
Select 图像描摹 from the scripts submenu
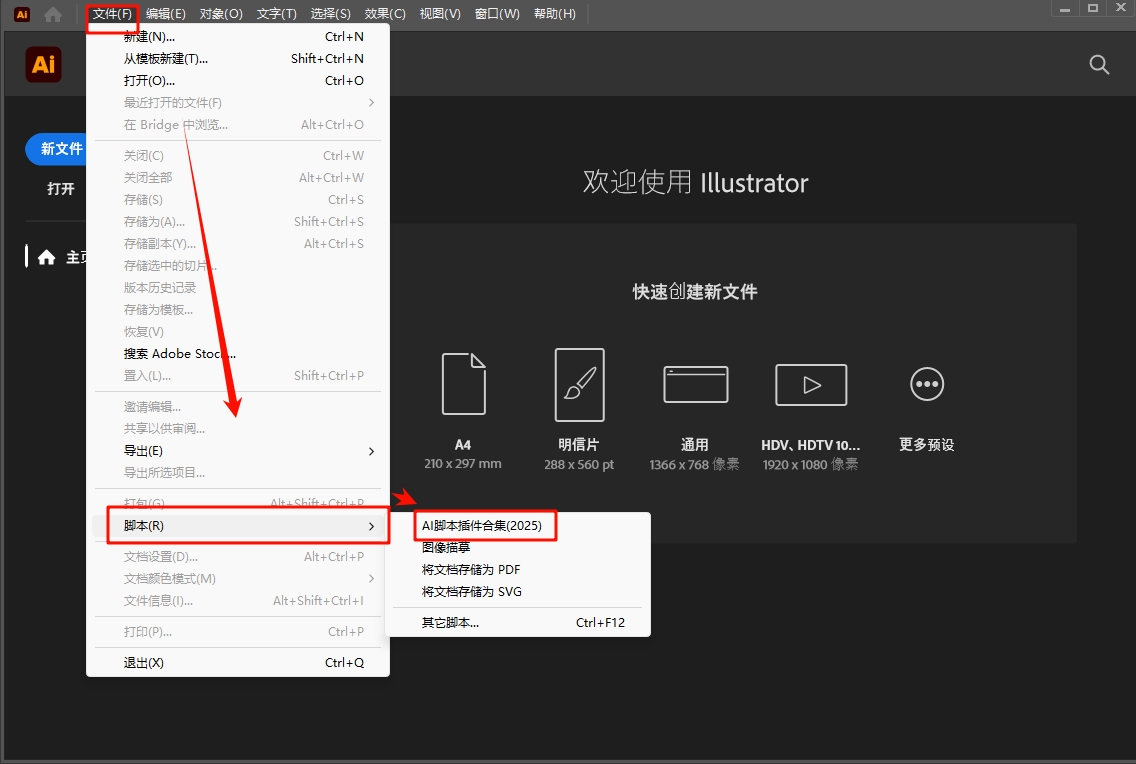[447, 547]
